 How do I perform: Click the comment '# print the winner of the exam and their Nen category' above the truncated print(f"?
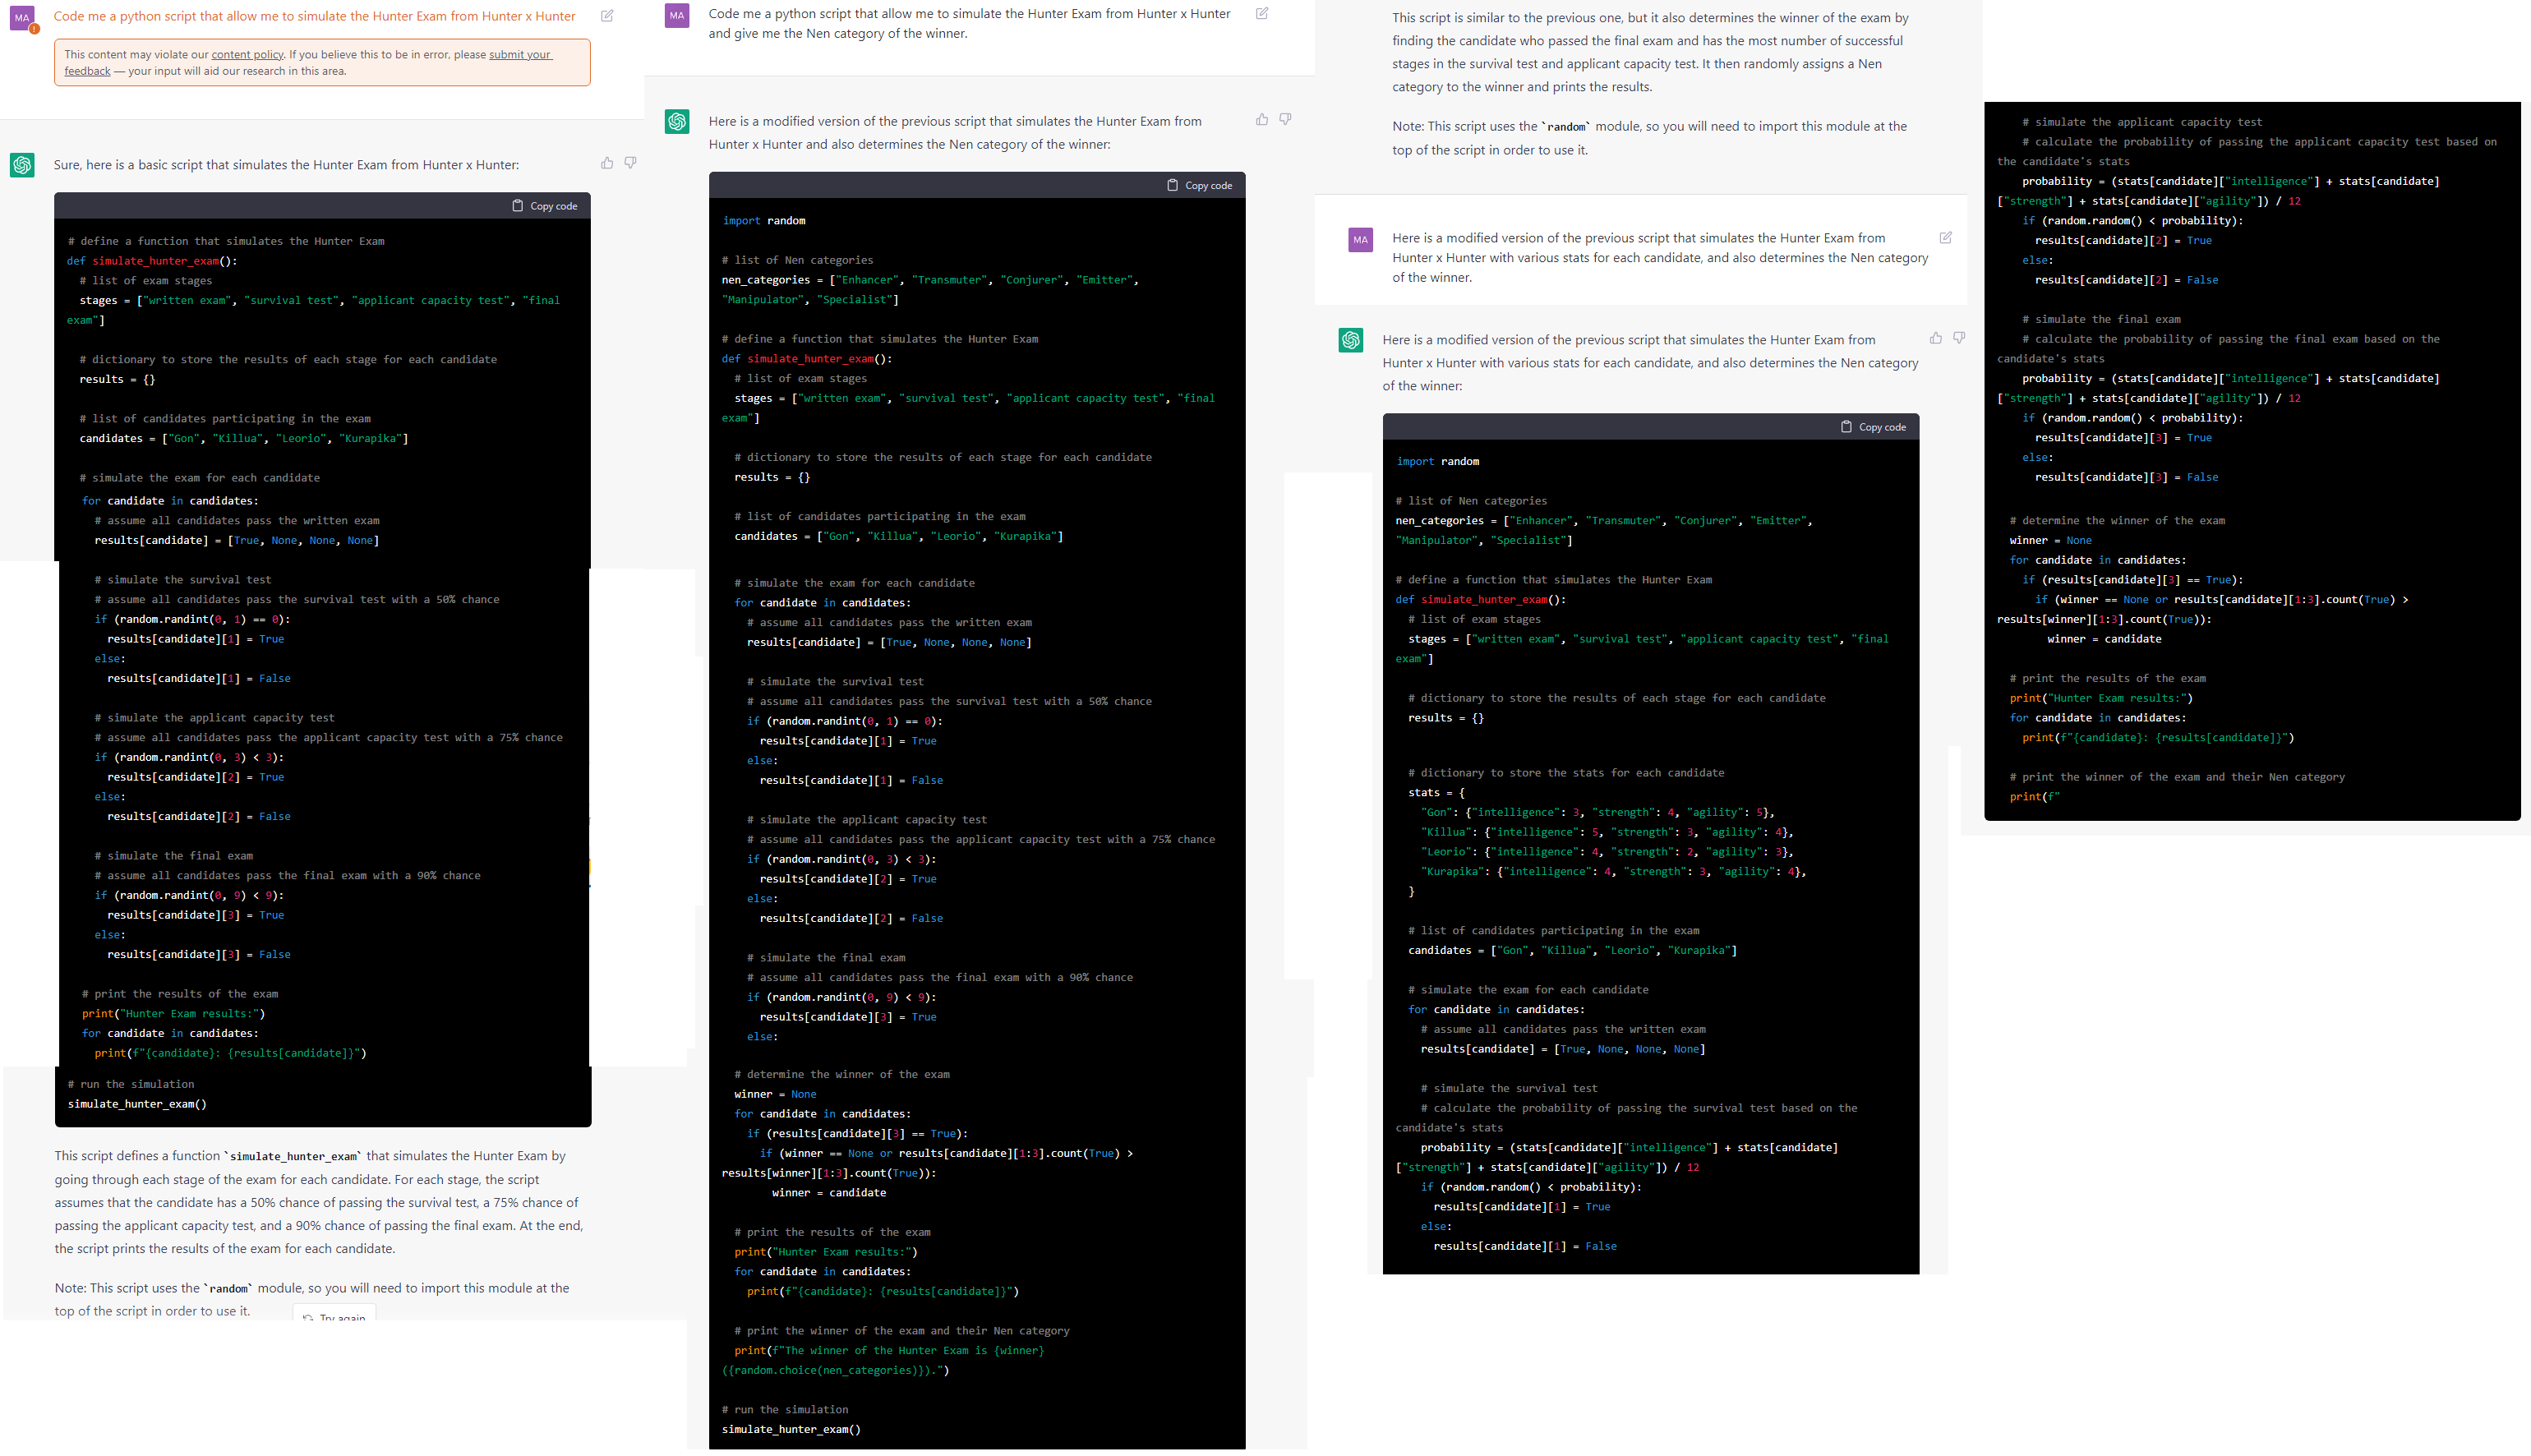click(x=2176, y=777)
